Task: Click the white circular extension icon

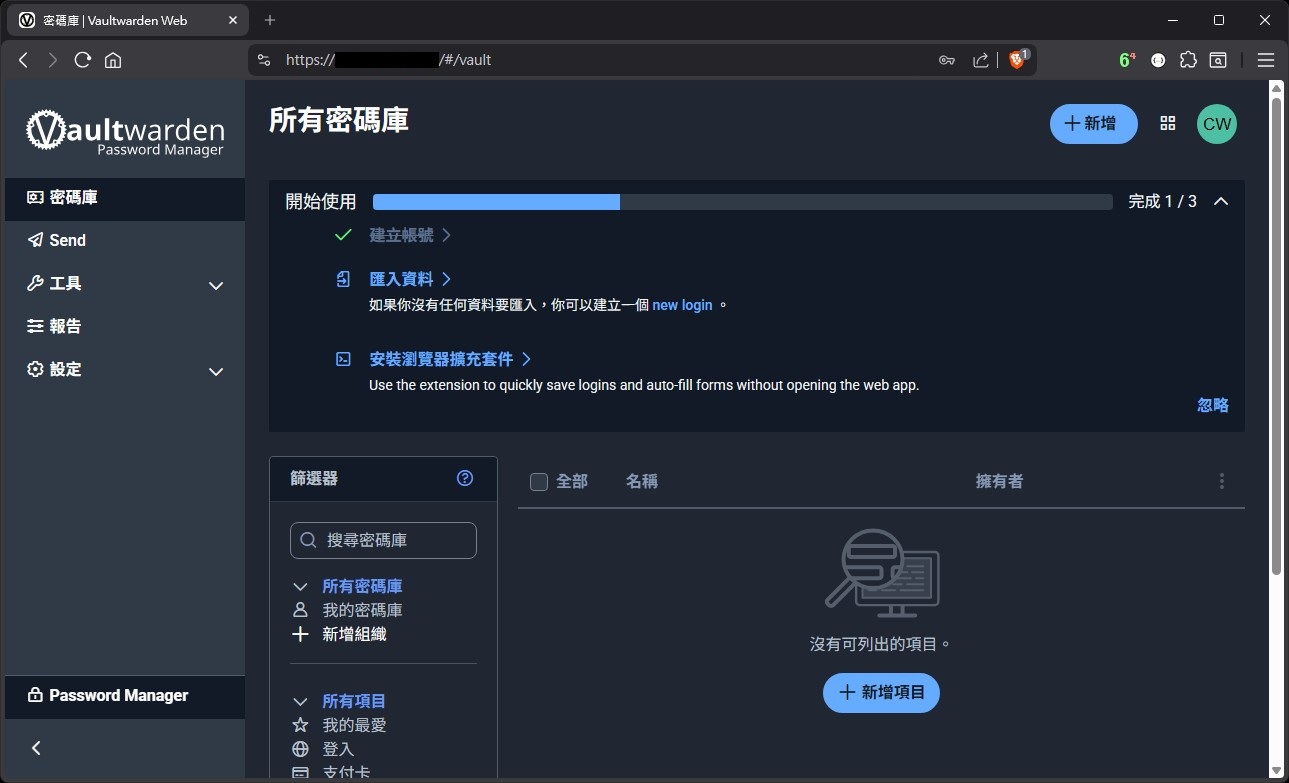Action: [x=1158, y=60]
